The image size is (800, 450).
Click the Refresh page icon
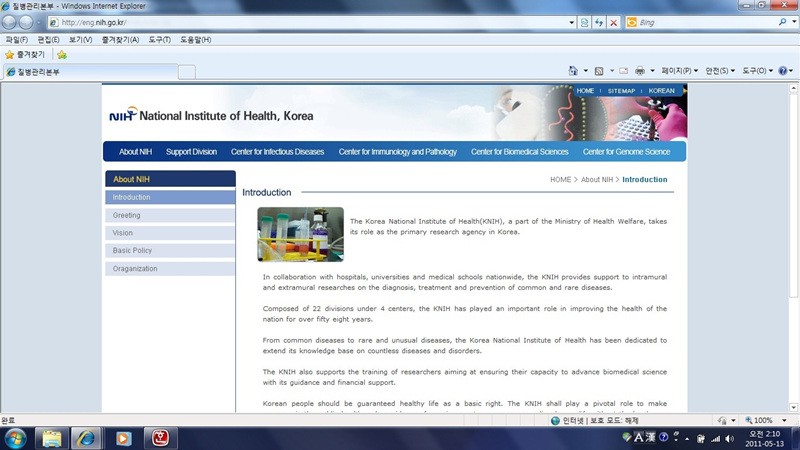pyautogui.click(x=599, y=22)
